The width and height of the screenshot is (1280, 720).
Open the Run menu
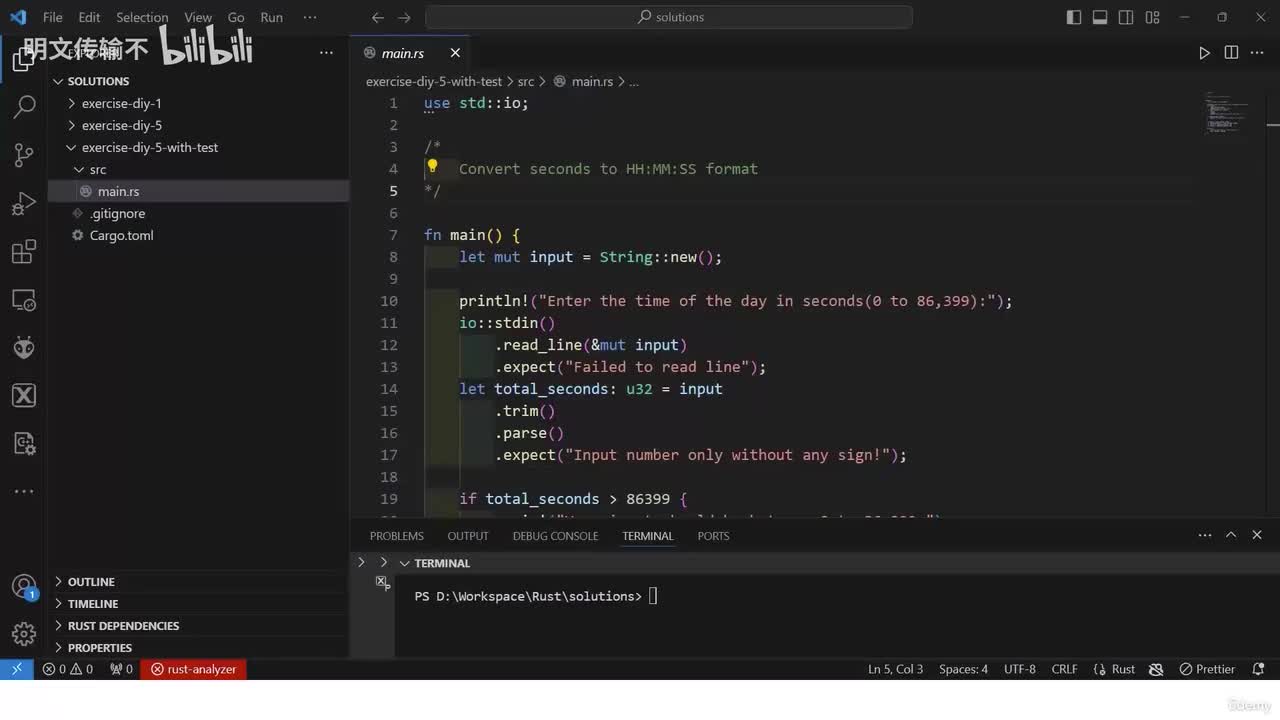tap(271, 17)
